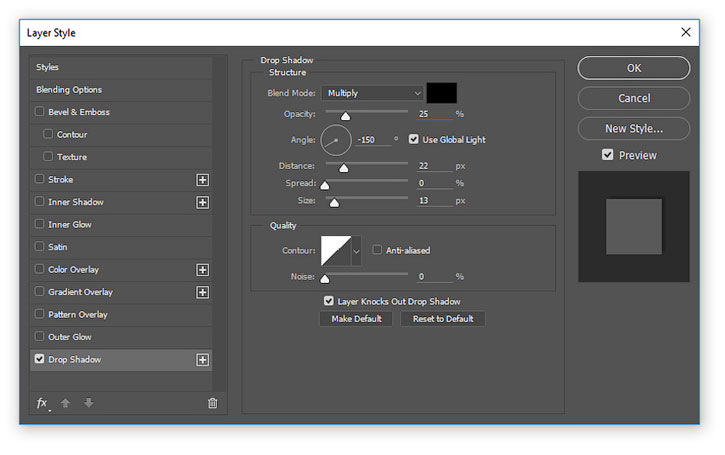Click the Spread slider handle
Screen dimensions: 725x455
pos(325,185)
